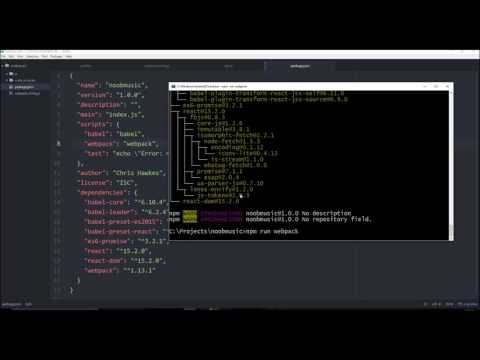
Task: Click the webpack.config.js file icon in tree
Action: (x=11, y=93)
